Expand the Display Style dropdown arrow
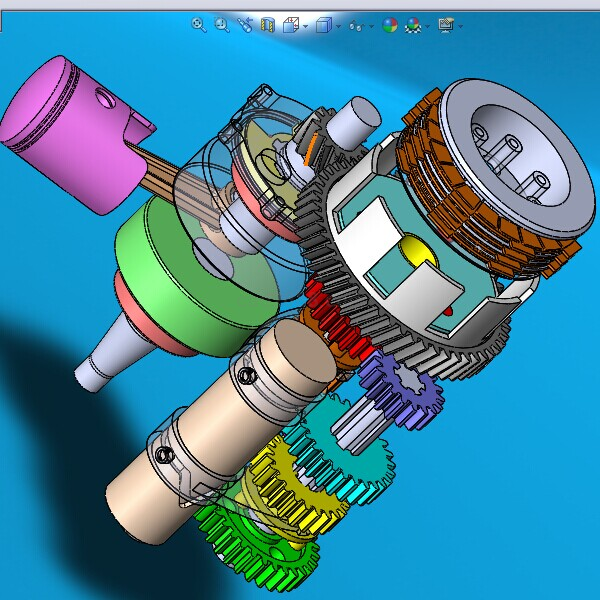 [x=338, y=26]
